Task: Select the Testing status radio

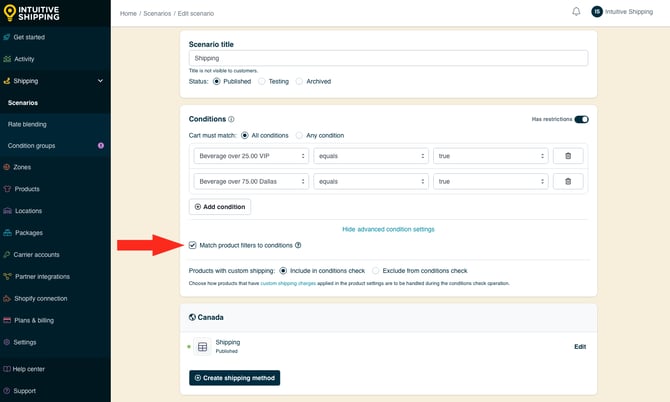Action: tap(262, 81)
